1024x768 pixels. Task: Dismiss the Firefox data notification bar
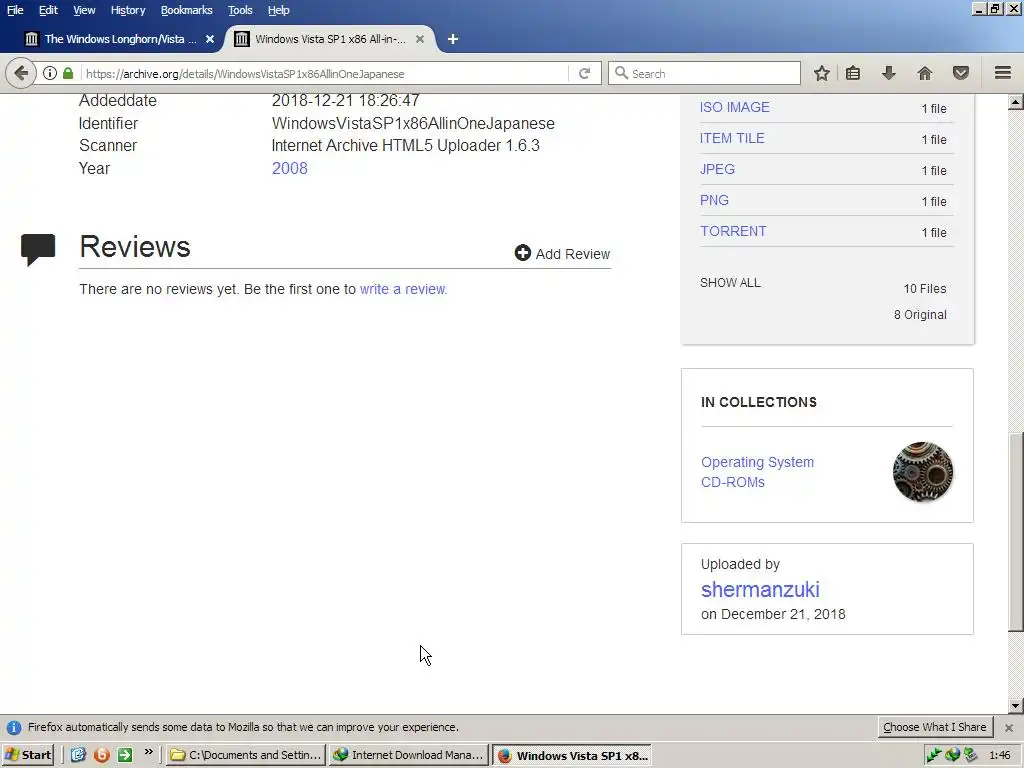(1009, 728)
